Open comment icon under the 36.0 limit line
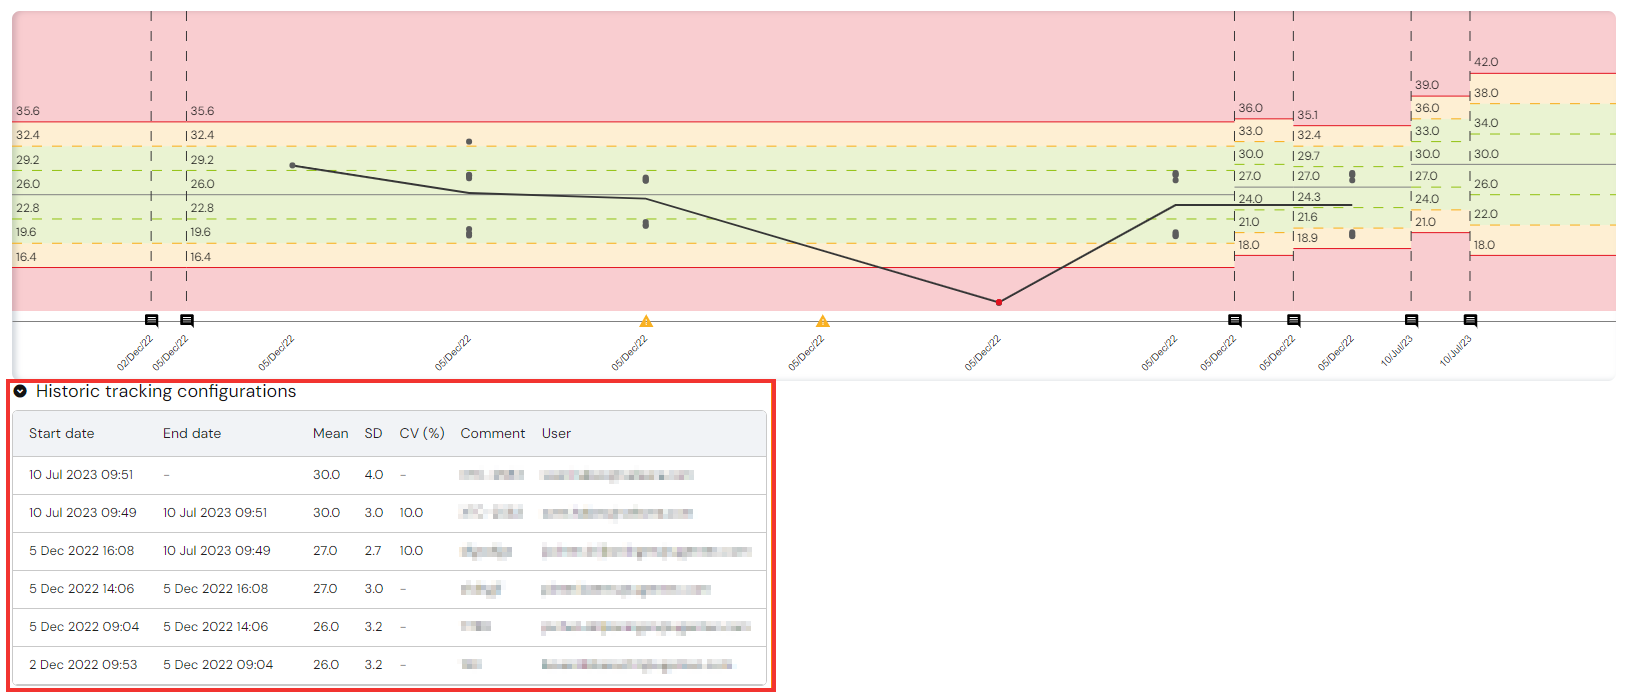Screen dimensions: 1626x698 1235,321
